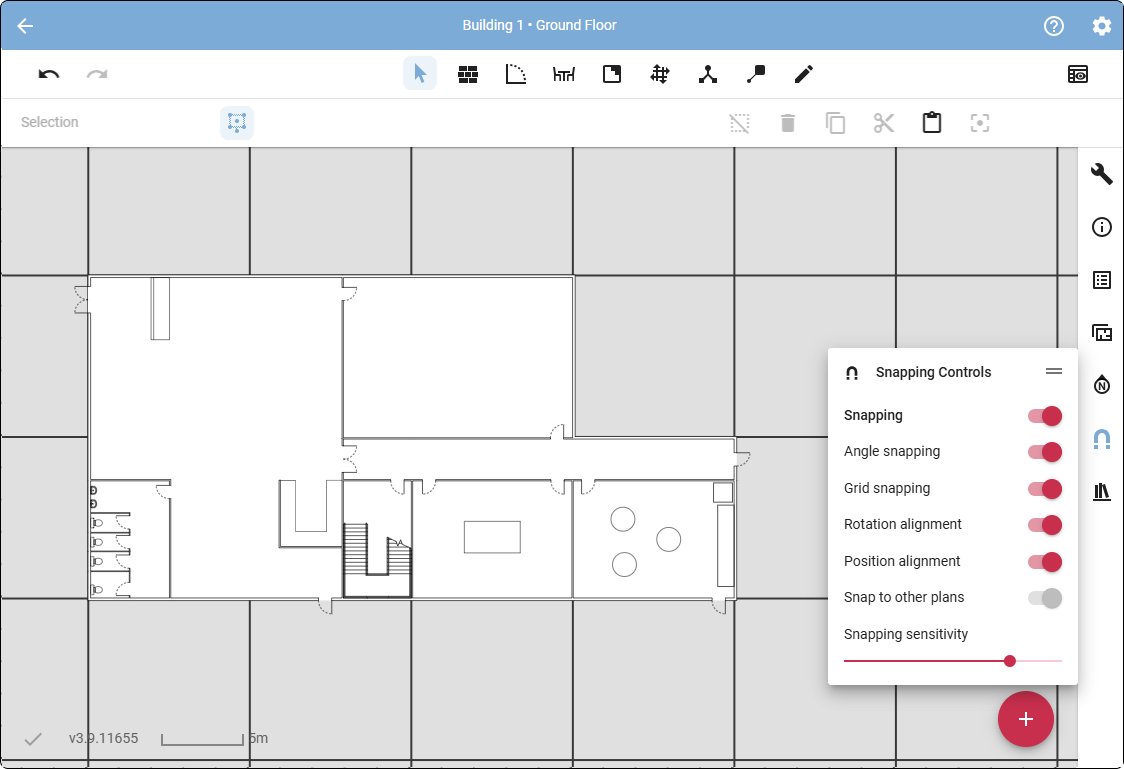This screenshot has height=769, width=1124.
Task: Click the Building 1 • Ground Floor title
Action: [x=539, y=25]
